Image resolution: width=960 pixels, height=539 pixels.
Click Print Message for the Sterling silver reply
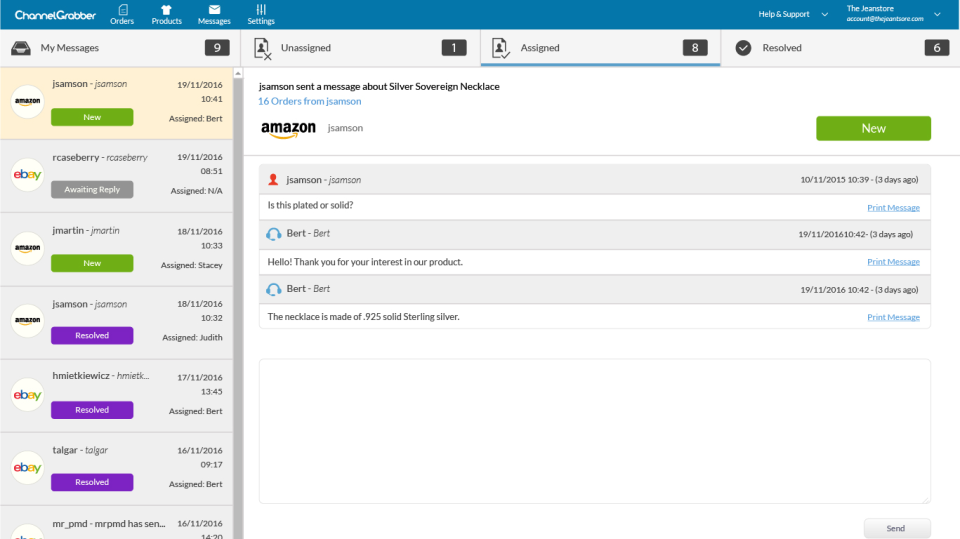[x=893, y=317]
